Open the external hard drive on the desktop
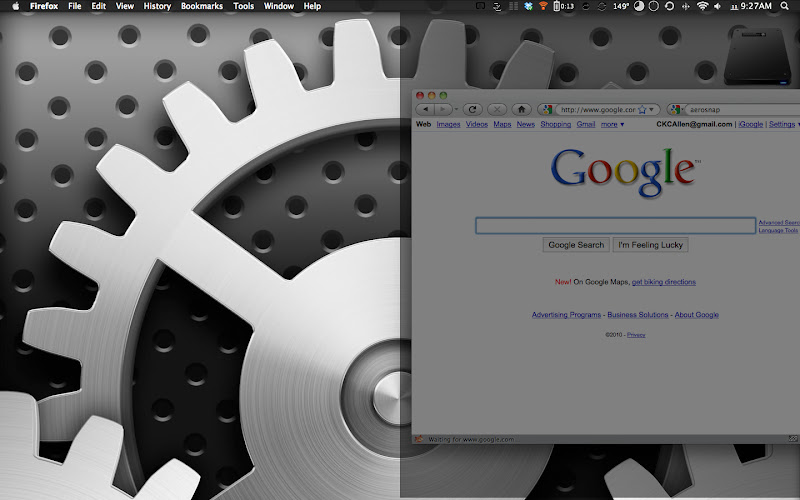The height and width of the screenshot is (500, 800). pos(757,56)
